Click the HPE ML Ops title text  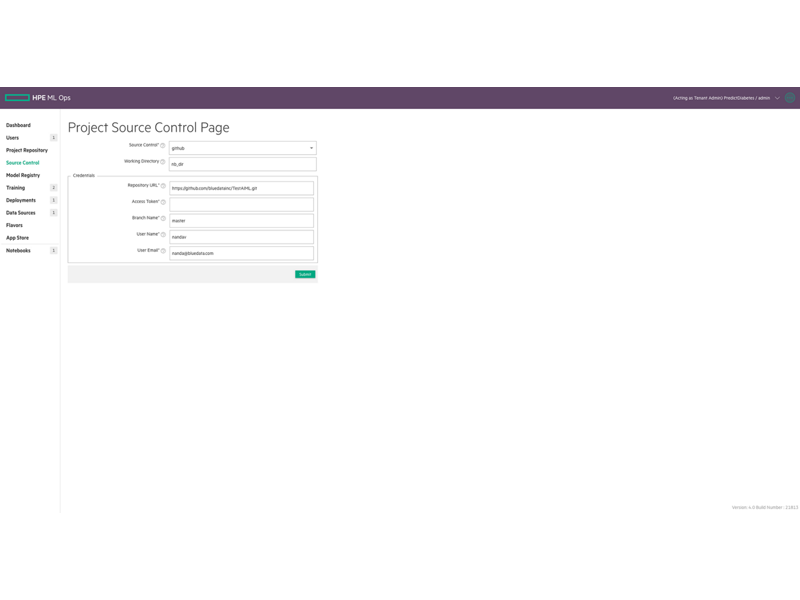click(52, 98)
